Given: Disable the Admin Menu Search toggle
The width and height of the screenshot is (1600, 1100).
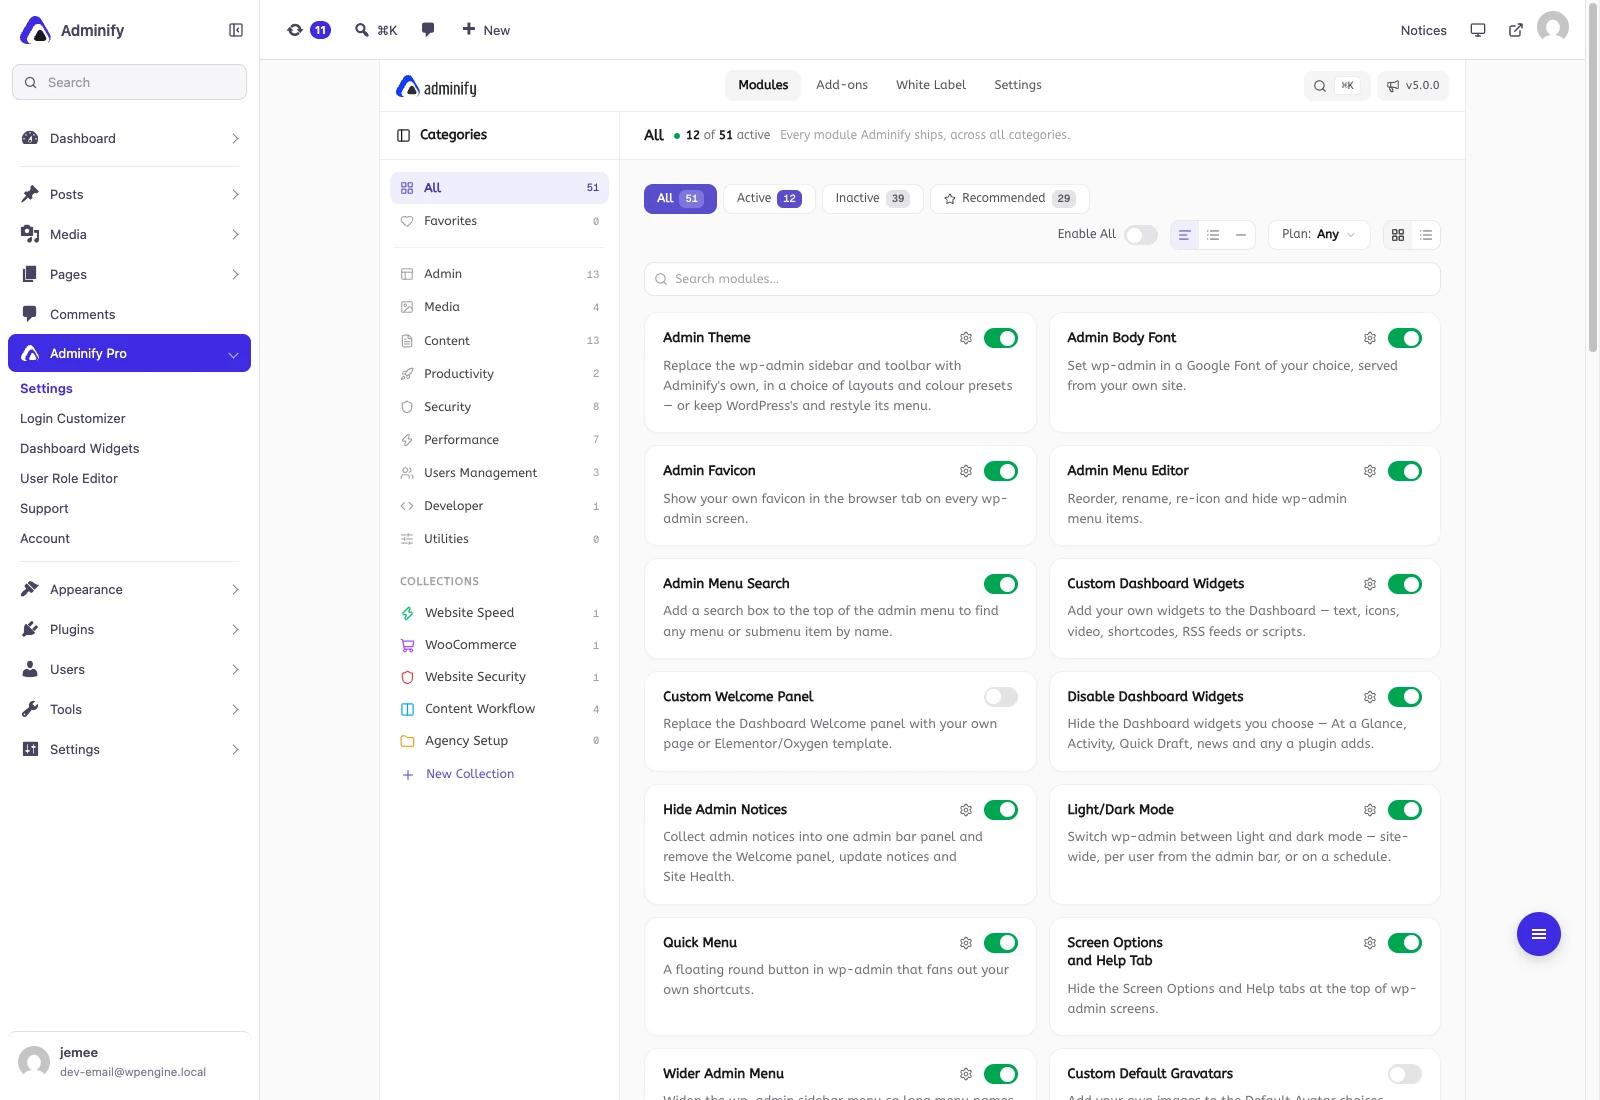Looking at the screenshot, I should click(1001, 584).
